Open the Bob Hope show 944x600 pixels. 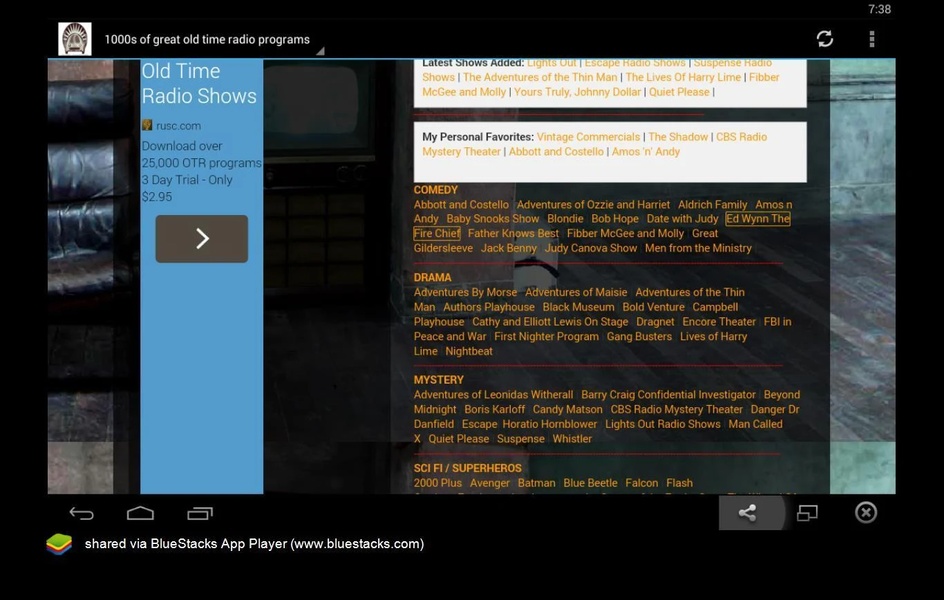(615, 218)
